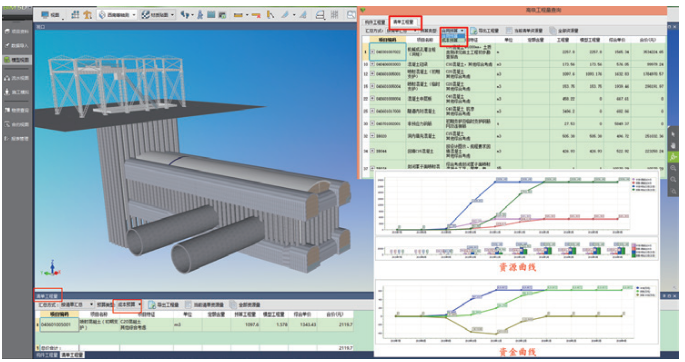
Task: Click the XYZ axis gizmo in 3D viewport
Action: point(52,268)
